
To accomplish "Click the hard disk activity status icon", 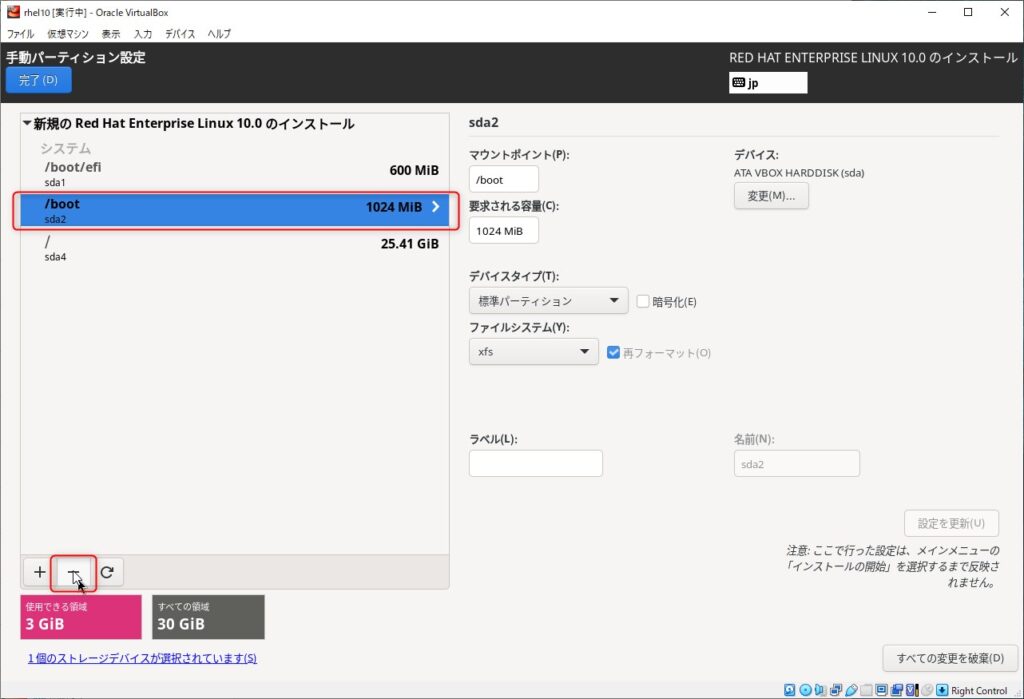I will 790,690.
